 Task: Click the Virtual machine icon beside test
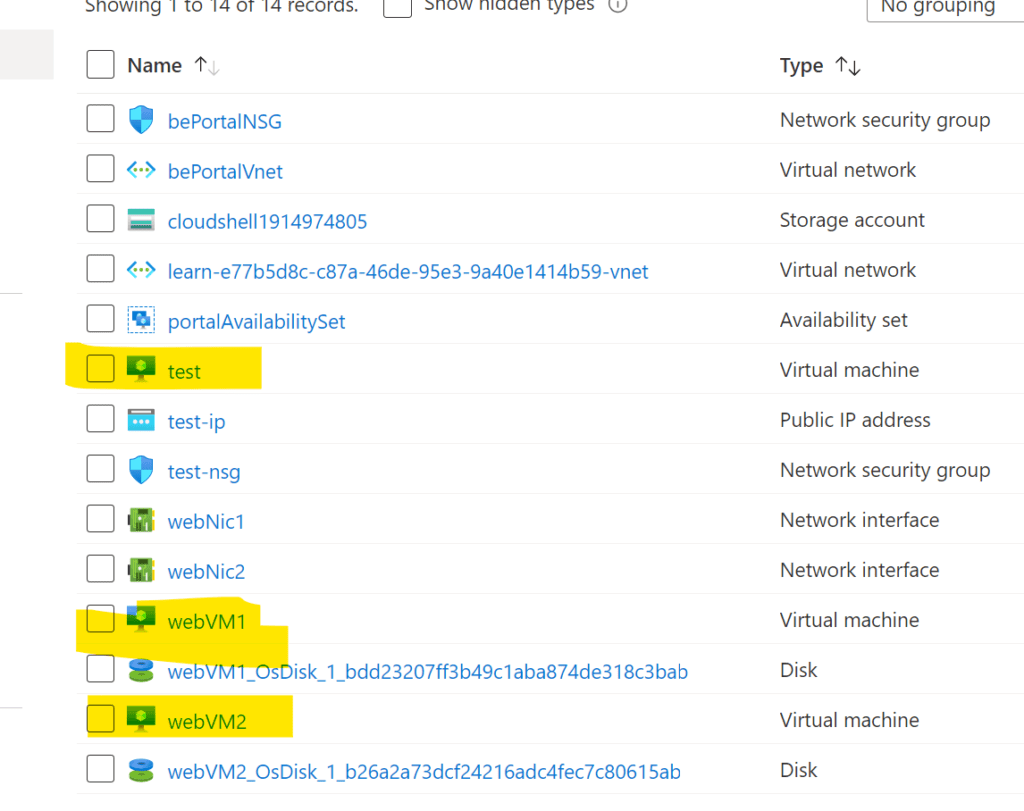click(141, 370)
